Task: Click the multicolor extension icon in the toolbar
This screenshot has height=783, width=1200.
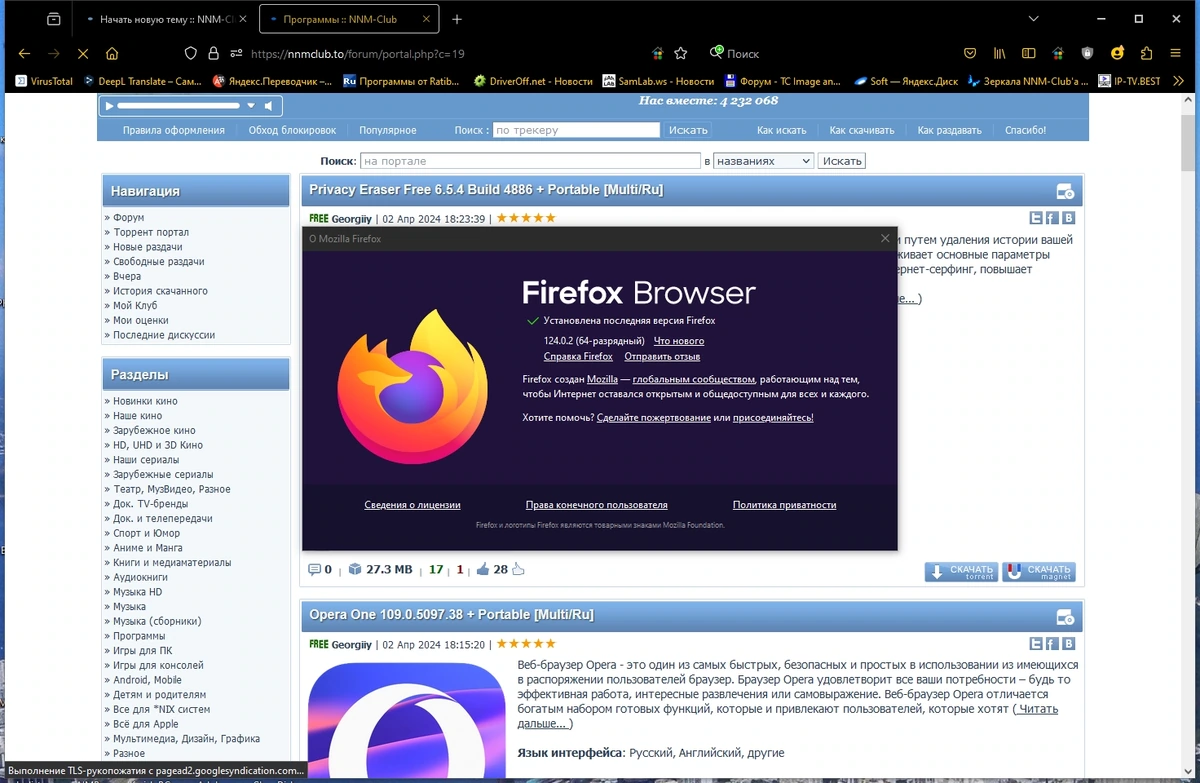Action: point(1058,54)
